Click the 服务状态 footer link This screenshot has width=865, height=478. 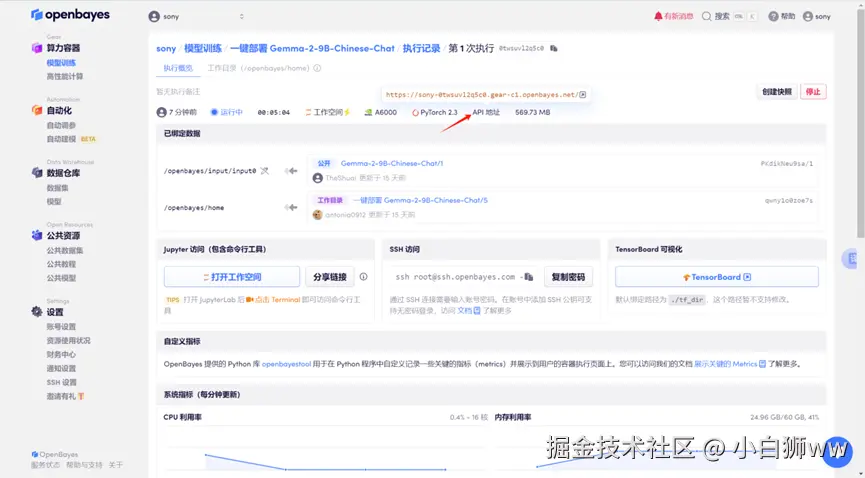45,465
